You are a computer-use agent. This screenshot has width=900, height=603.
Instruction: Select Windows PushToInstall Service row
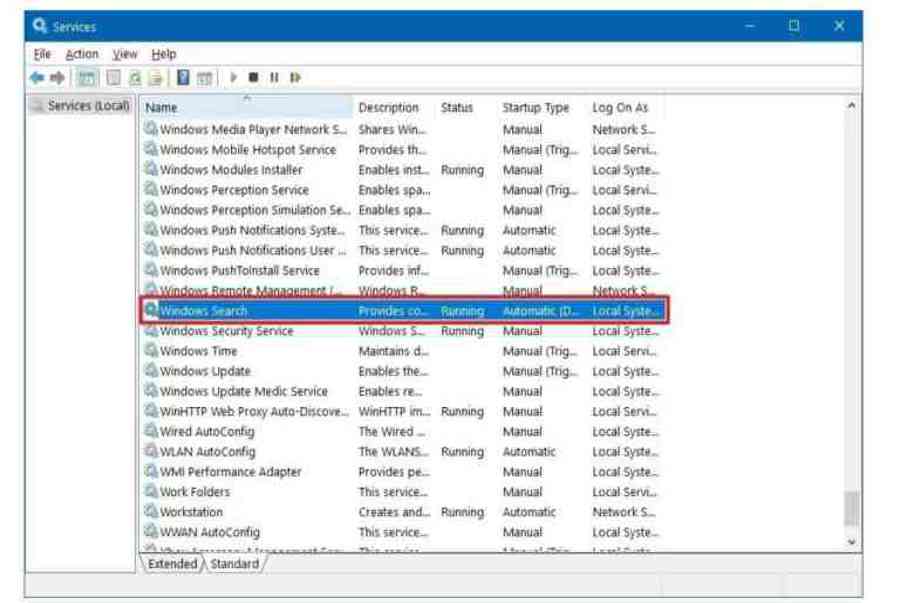[x=404, y=270]
